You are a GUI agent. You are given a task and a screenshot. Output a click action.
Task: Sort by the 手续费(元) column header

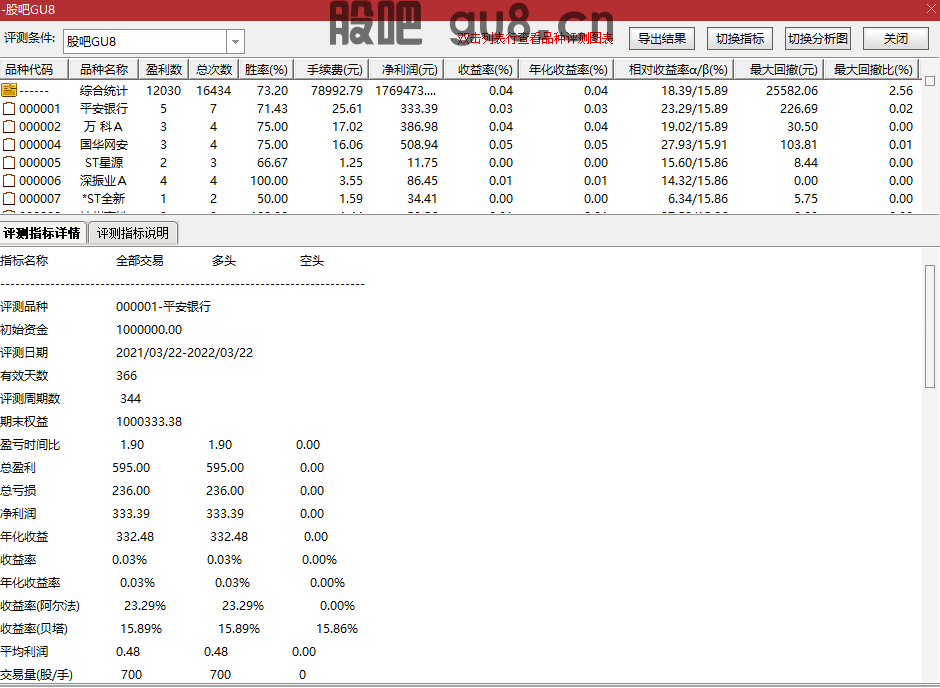click(332, 70)
